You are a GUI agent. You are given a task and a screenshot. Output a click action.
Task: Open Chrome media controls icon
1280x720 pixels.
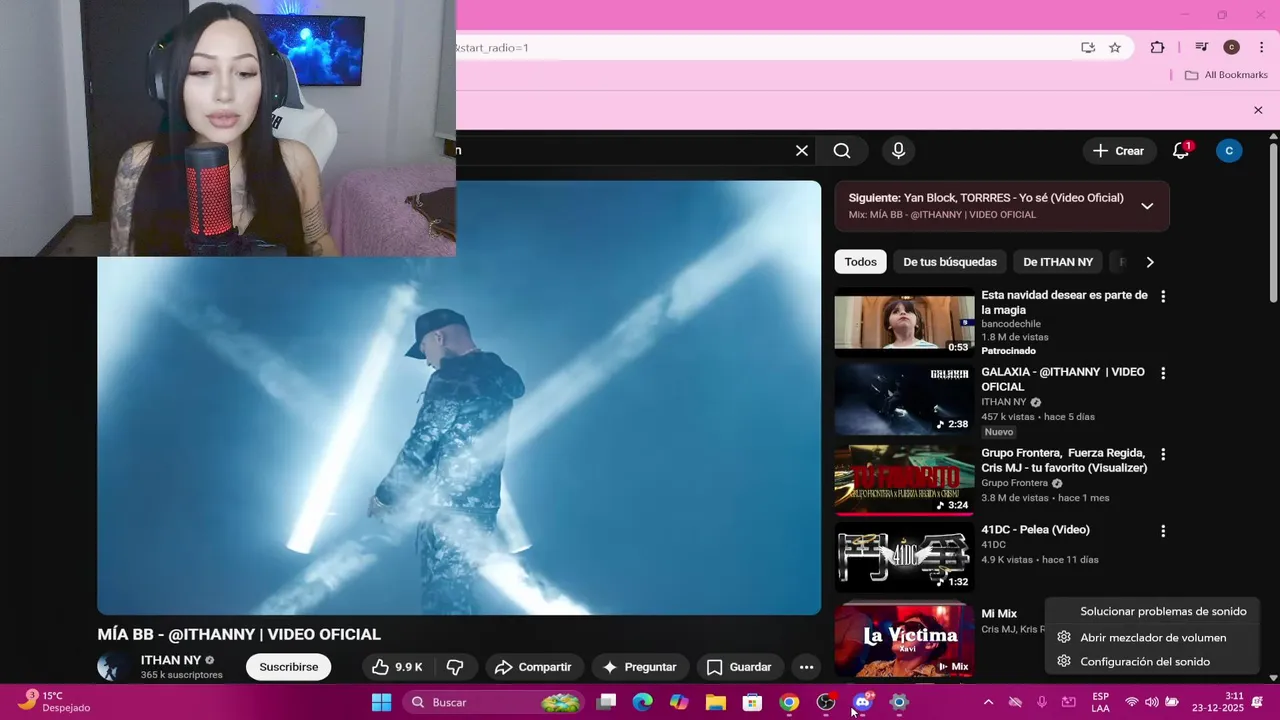(1202, 47)
